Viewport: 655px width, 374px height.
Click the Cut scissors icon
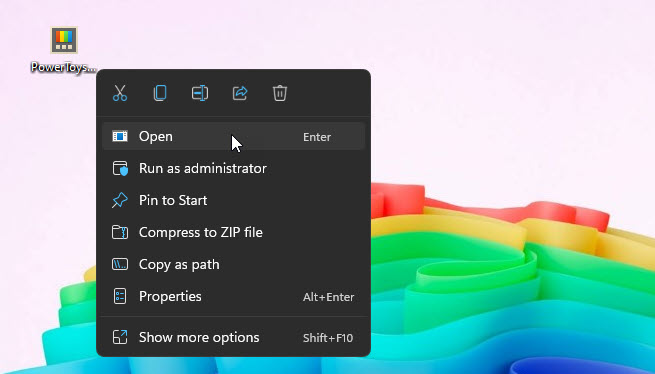[x=120, y=93]
